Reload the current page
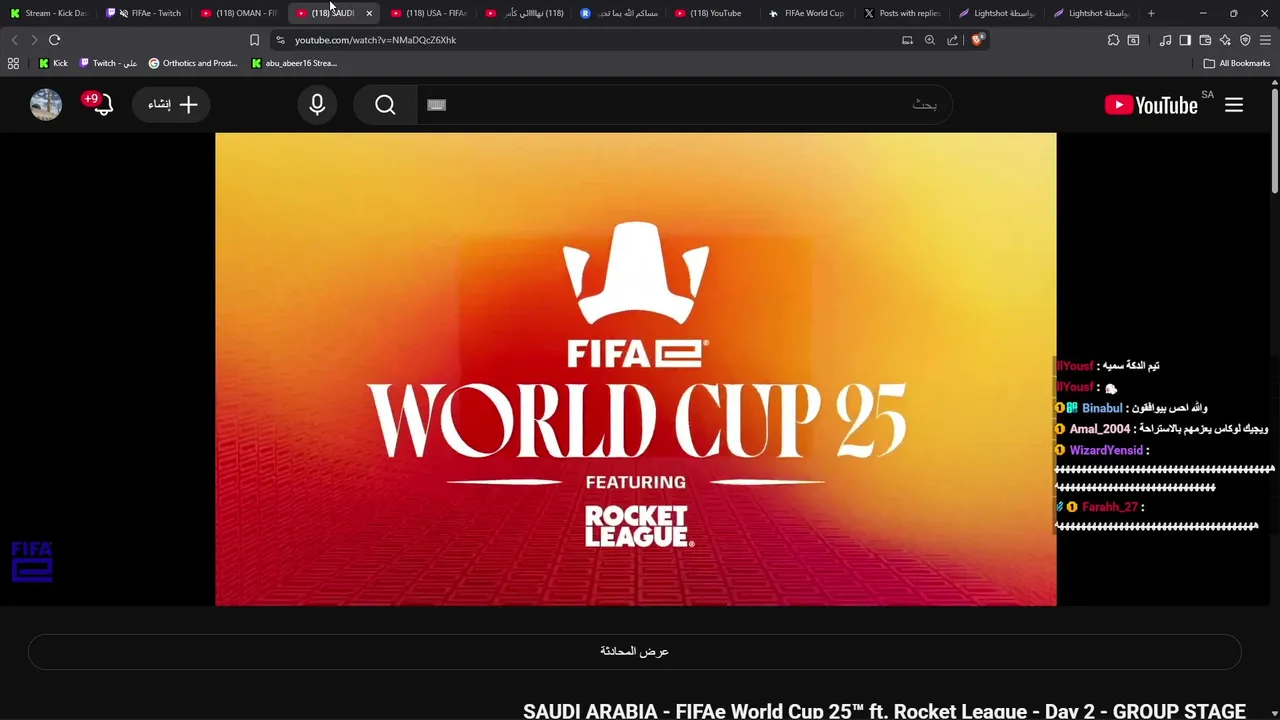 click(x=54, y=40)
